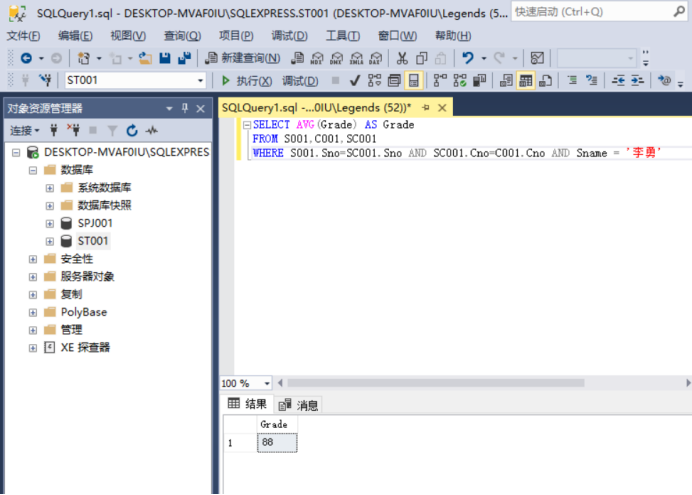Click the Copy icon in toolbar
Image resolution: width=692 pixels, height=495 pixels.
click(x=421, y=58)
